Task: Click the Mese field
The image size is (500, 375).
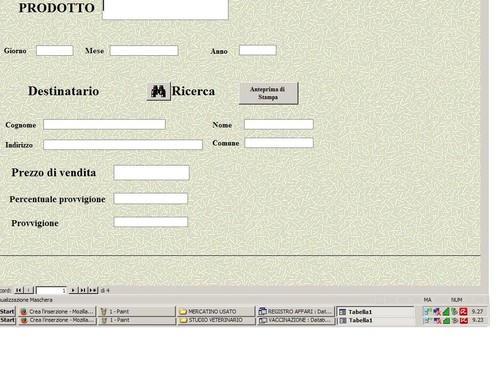Action: point(144,51)
